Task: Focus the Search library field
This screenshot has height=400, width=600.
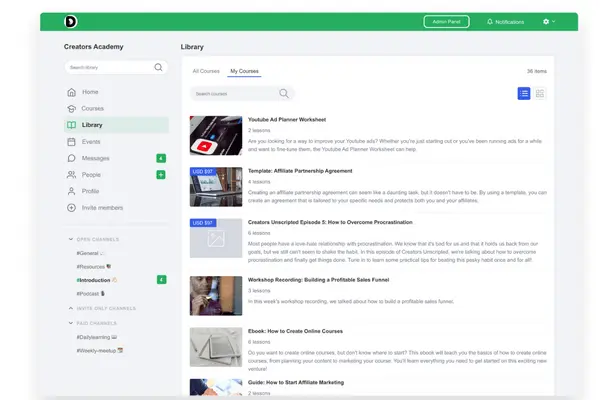Action: [116, 67]
